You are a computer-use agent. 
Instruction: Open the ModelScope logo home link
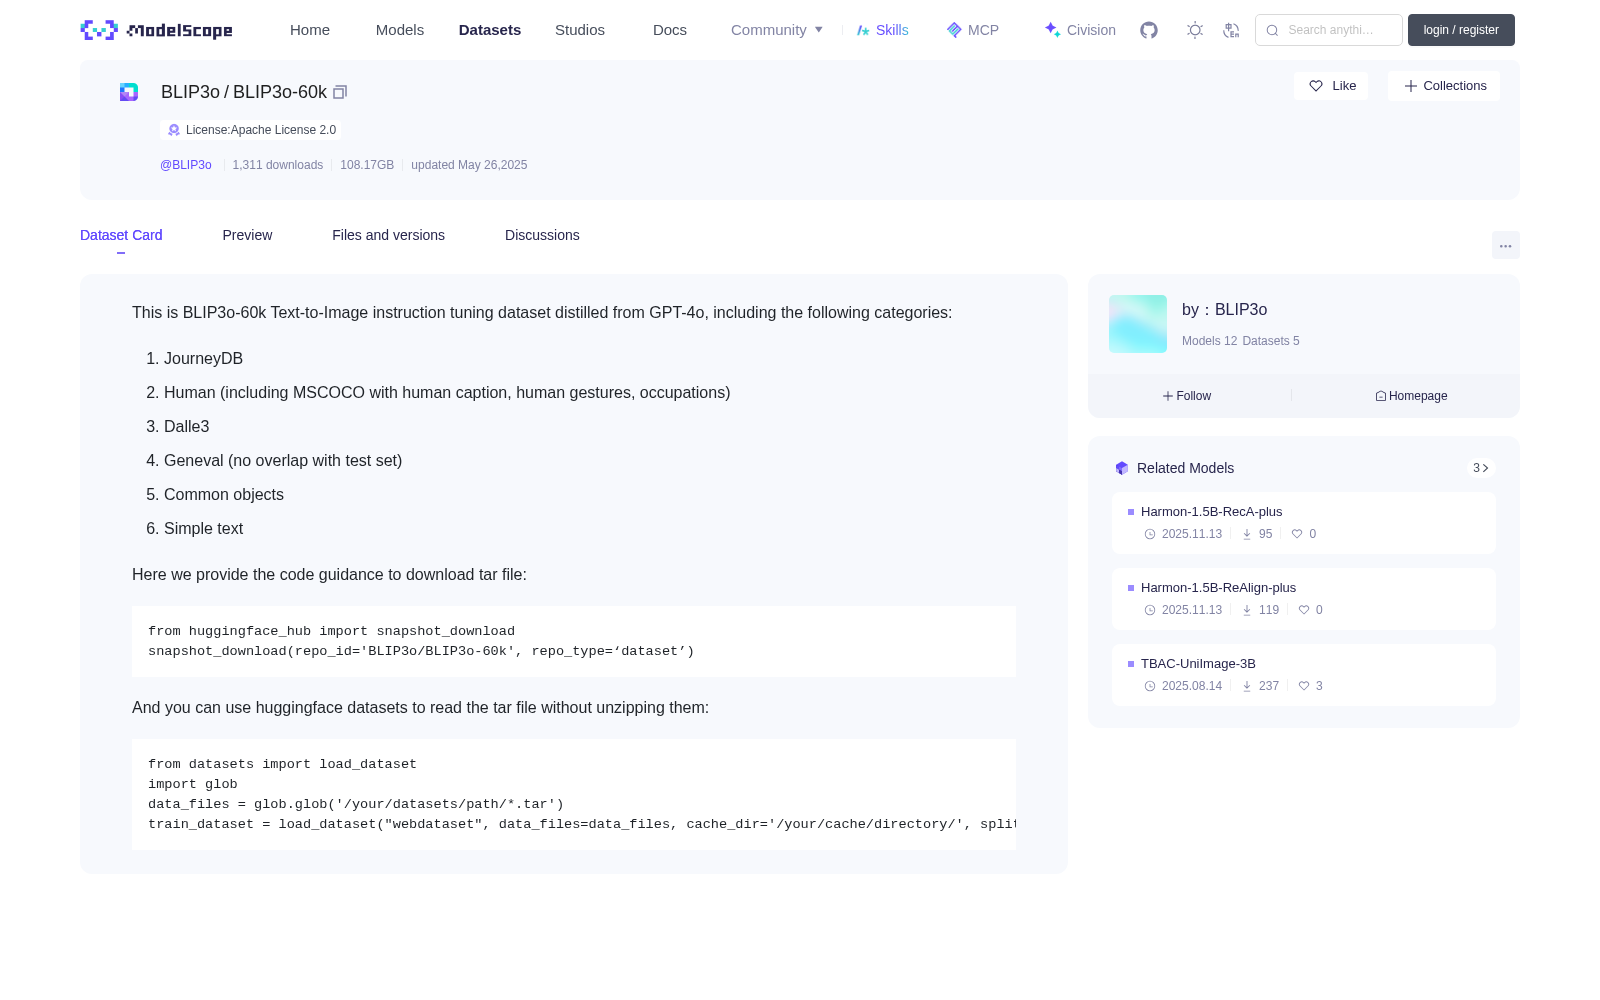coord(156,30)
